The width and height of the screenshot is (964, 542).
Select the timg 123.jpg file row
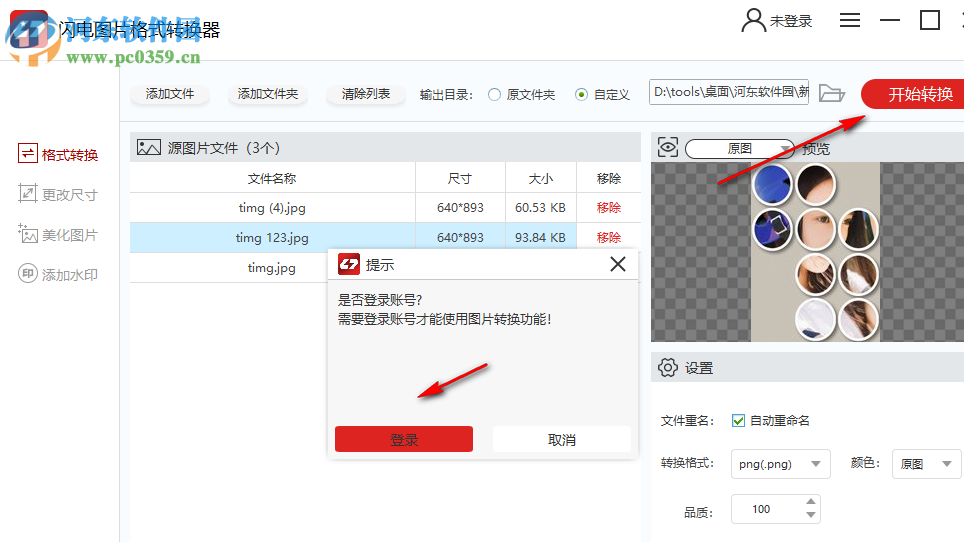tap(385, 237)
